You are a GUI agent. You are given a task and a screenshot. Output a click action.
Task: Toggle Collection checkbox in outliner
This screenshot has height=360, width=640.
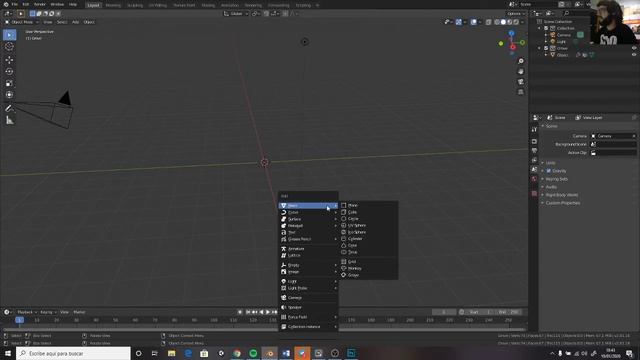546,28
